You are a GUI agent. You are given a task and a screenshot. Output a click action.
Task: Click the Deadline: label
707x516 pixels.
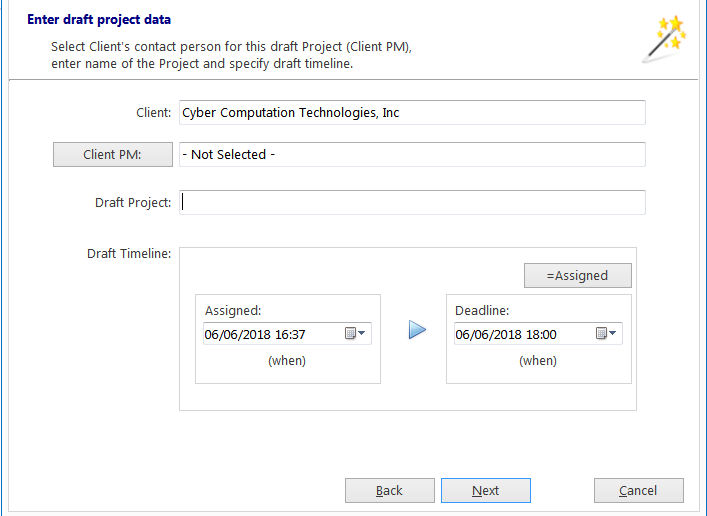482,311
